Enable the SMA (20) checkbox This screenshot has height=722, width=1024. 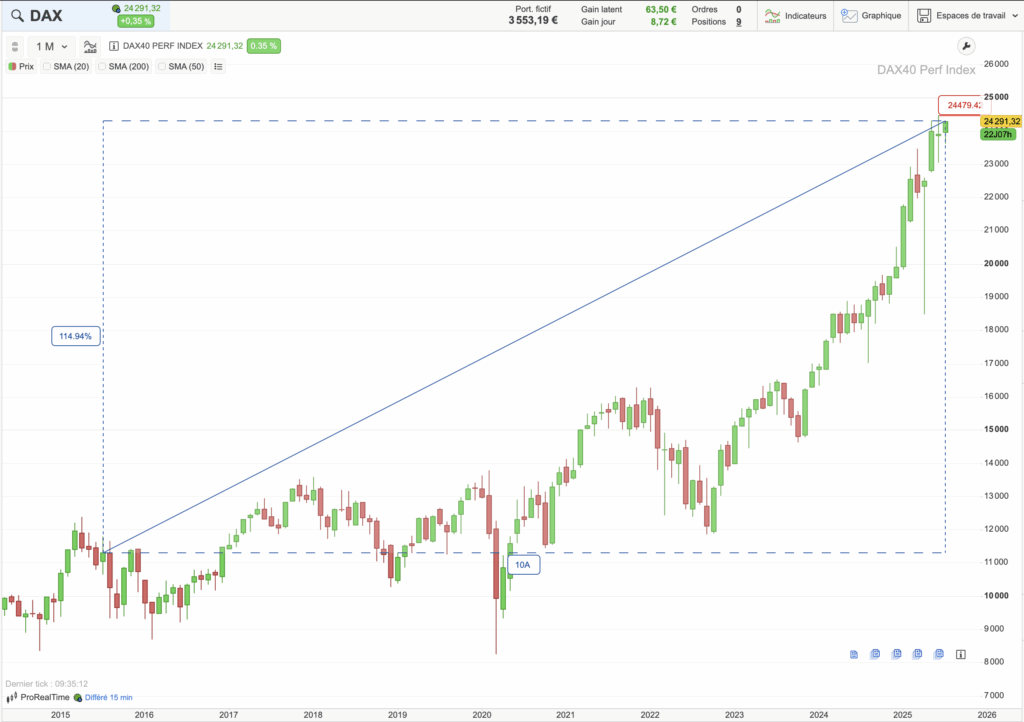(47, 67)
